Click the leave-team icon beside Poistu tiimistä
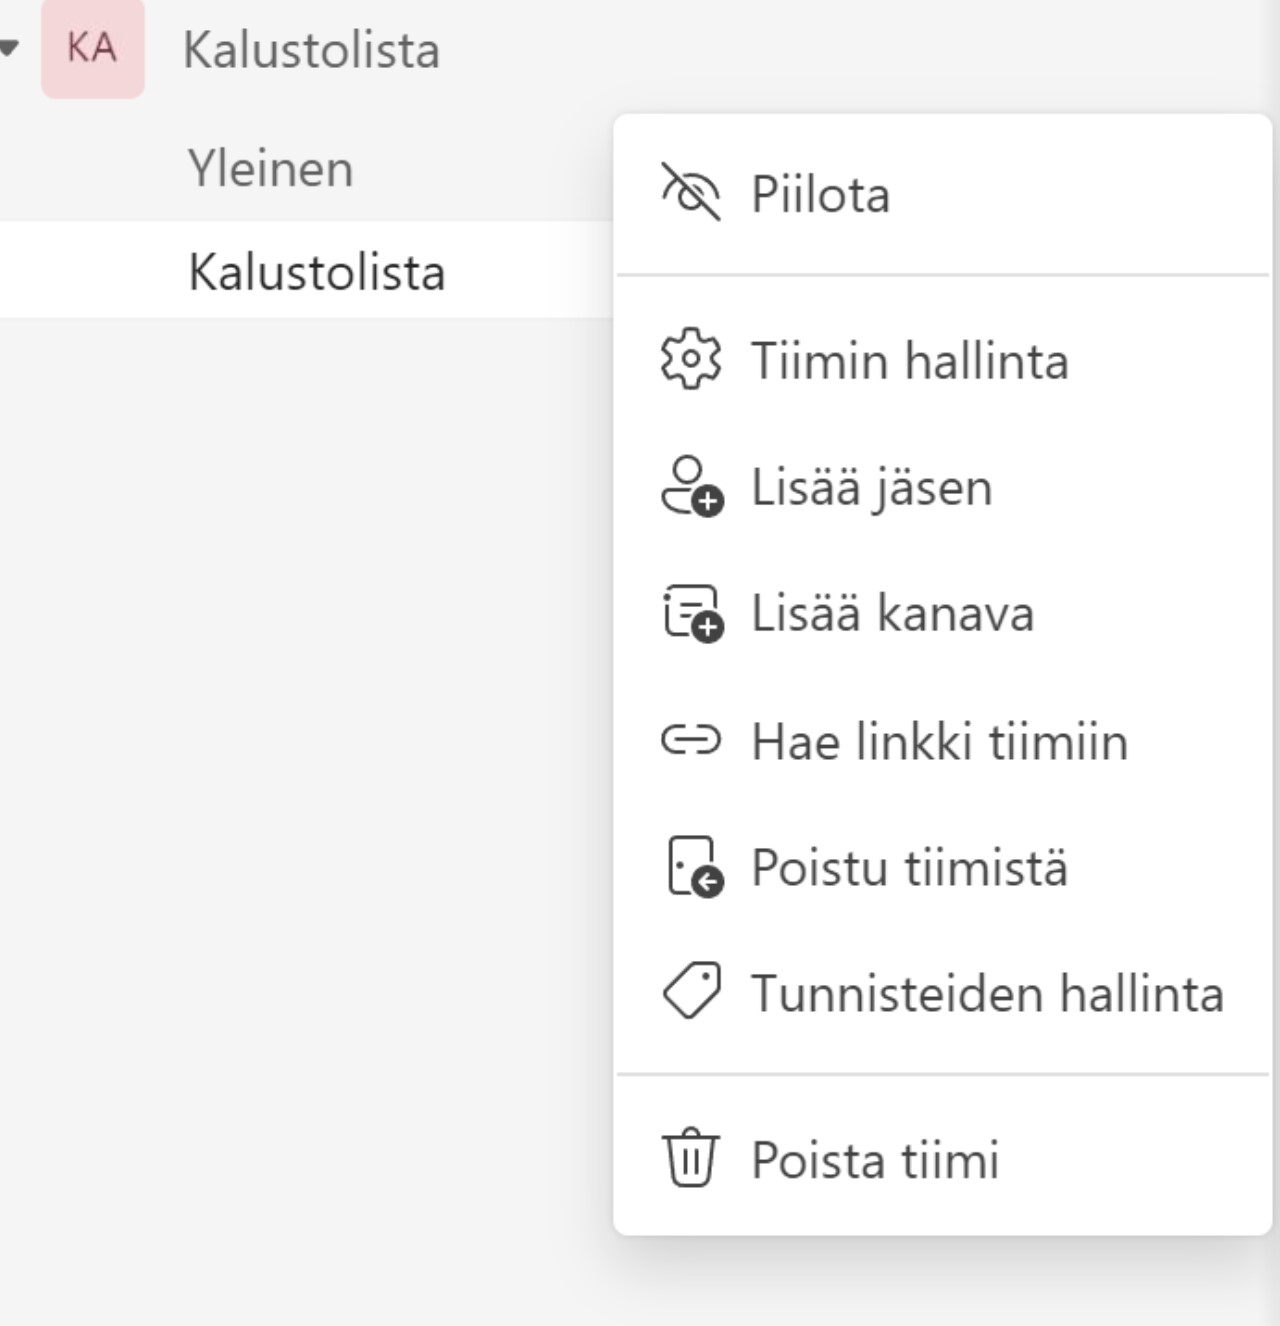The height and width of the screenshot is (1326, 1280). tap(694, 867)
